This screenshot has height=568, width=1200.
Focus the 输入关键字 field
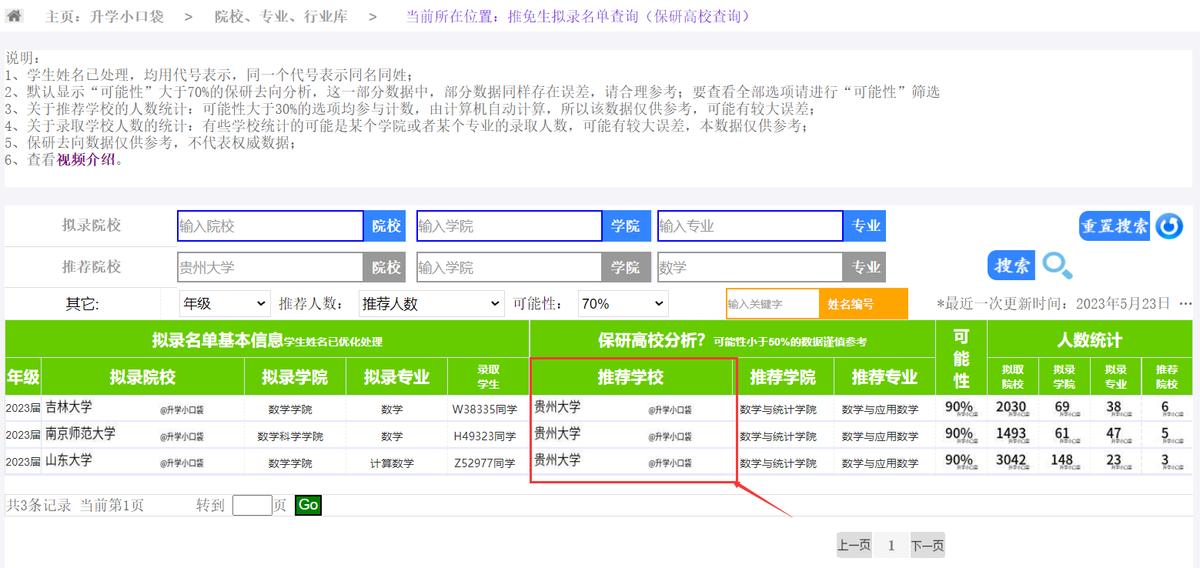coord(773,304)
